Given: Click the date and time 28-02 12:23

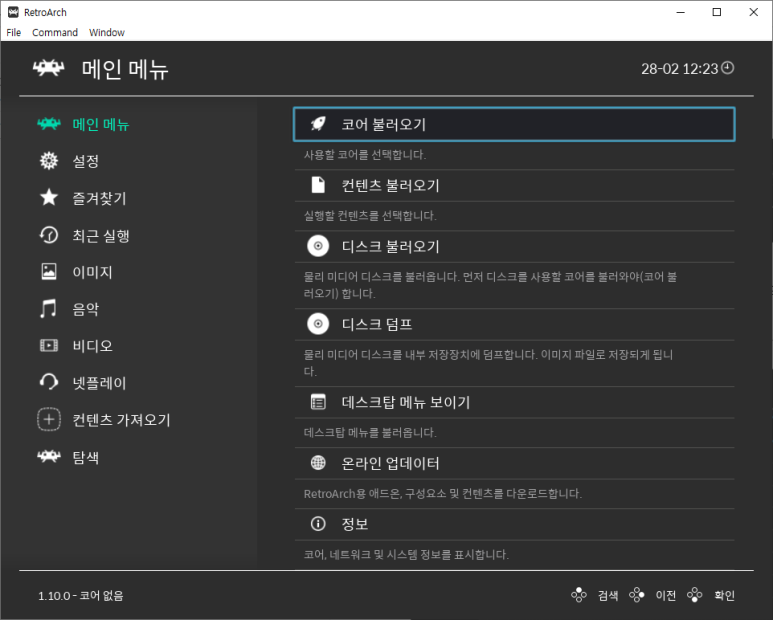Looking at the screenshot, I should 679,69.
